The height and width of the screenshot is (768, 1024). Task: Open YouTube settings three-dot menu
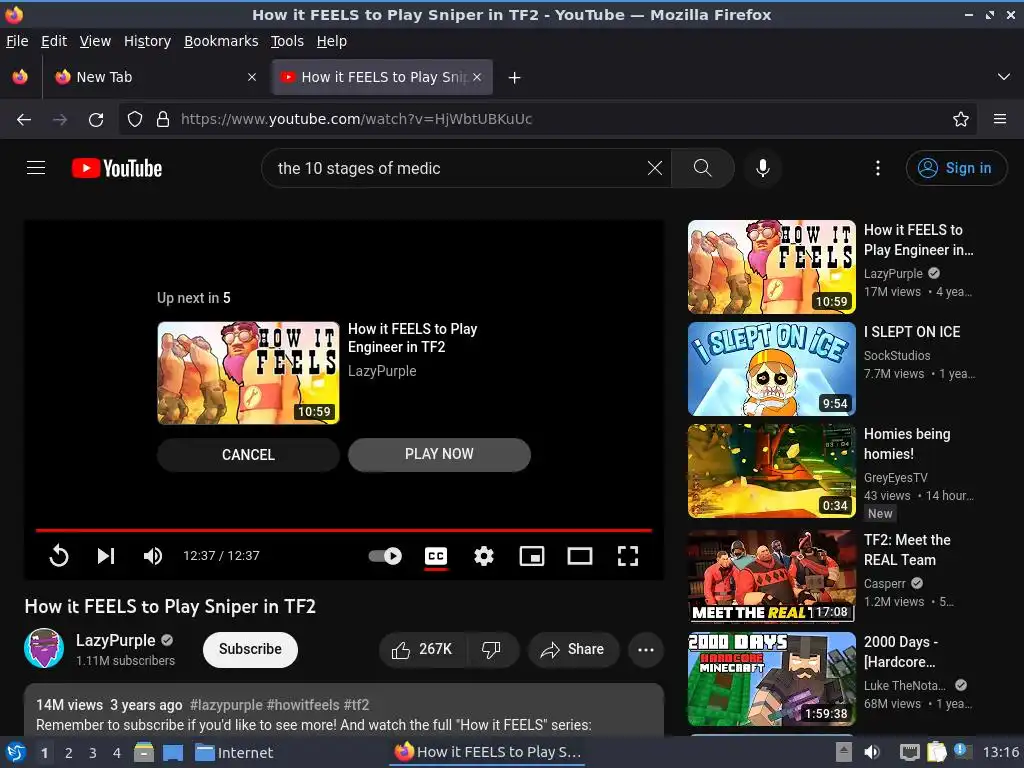878,168
